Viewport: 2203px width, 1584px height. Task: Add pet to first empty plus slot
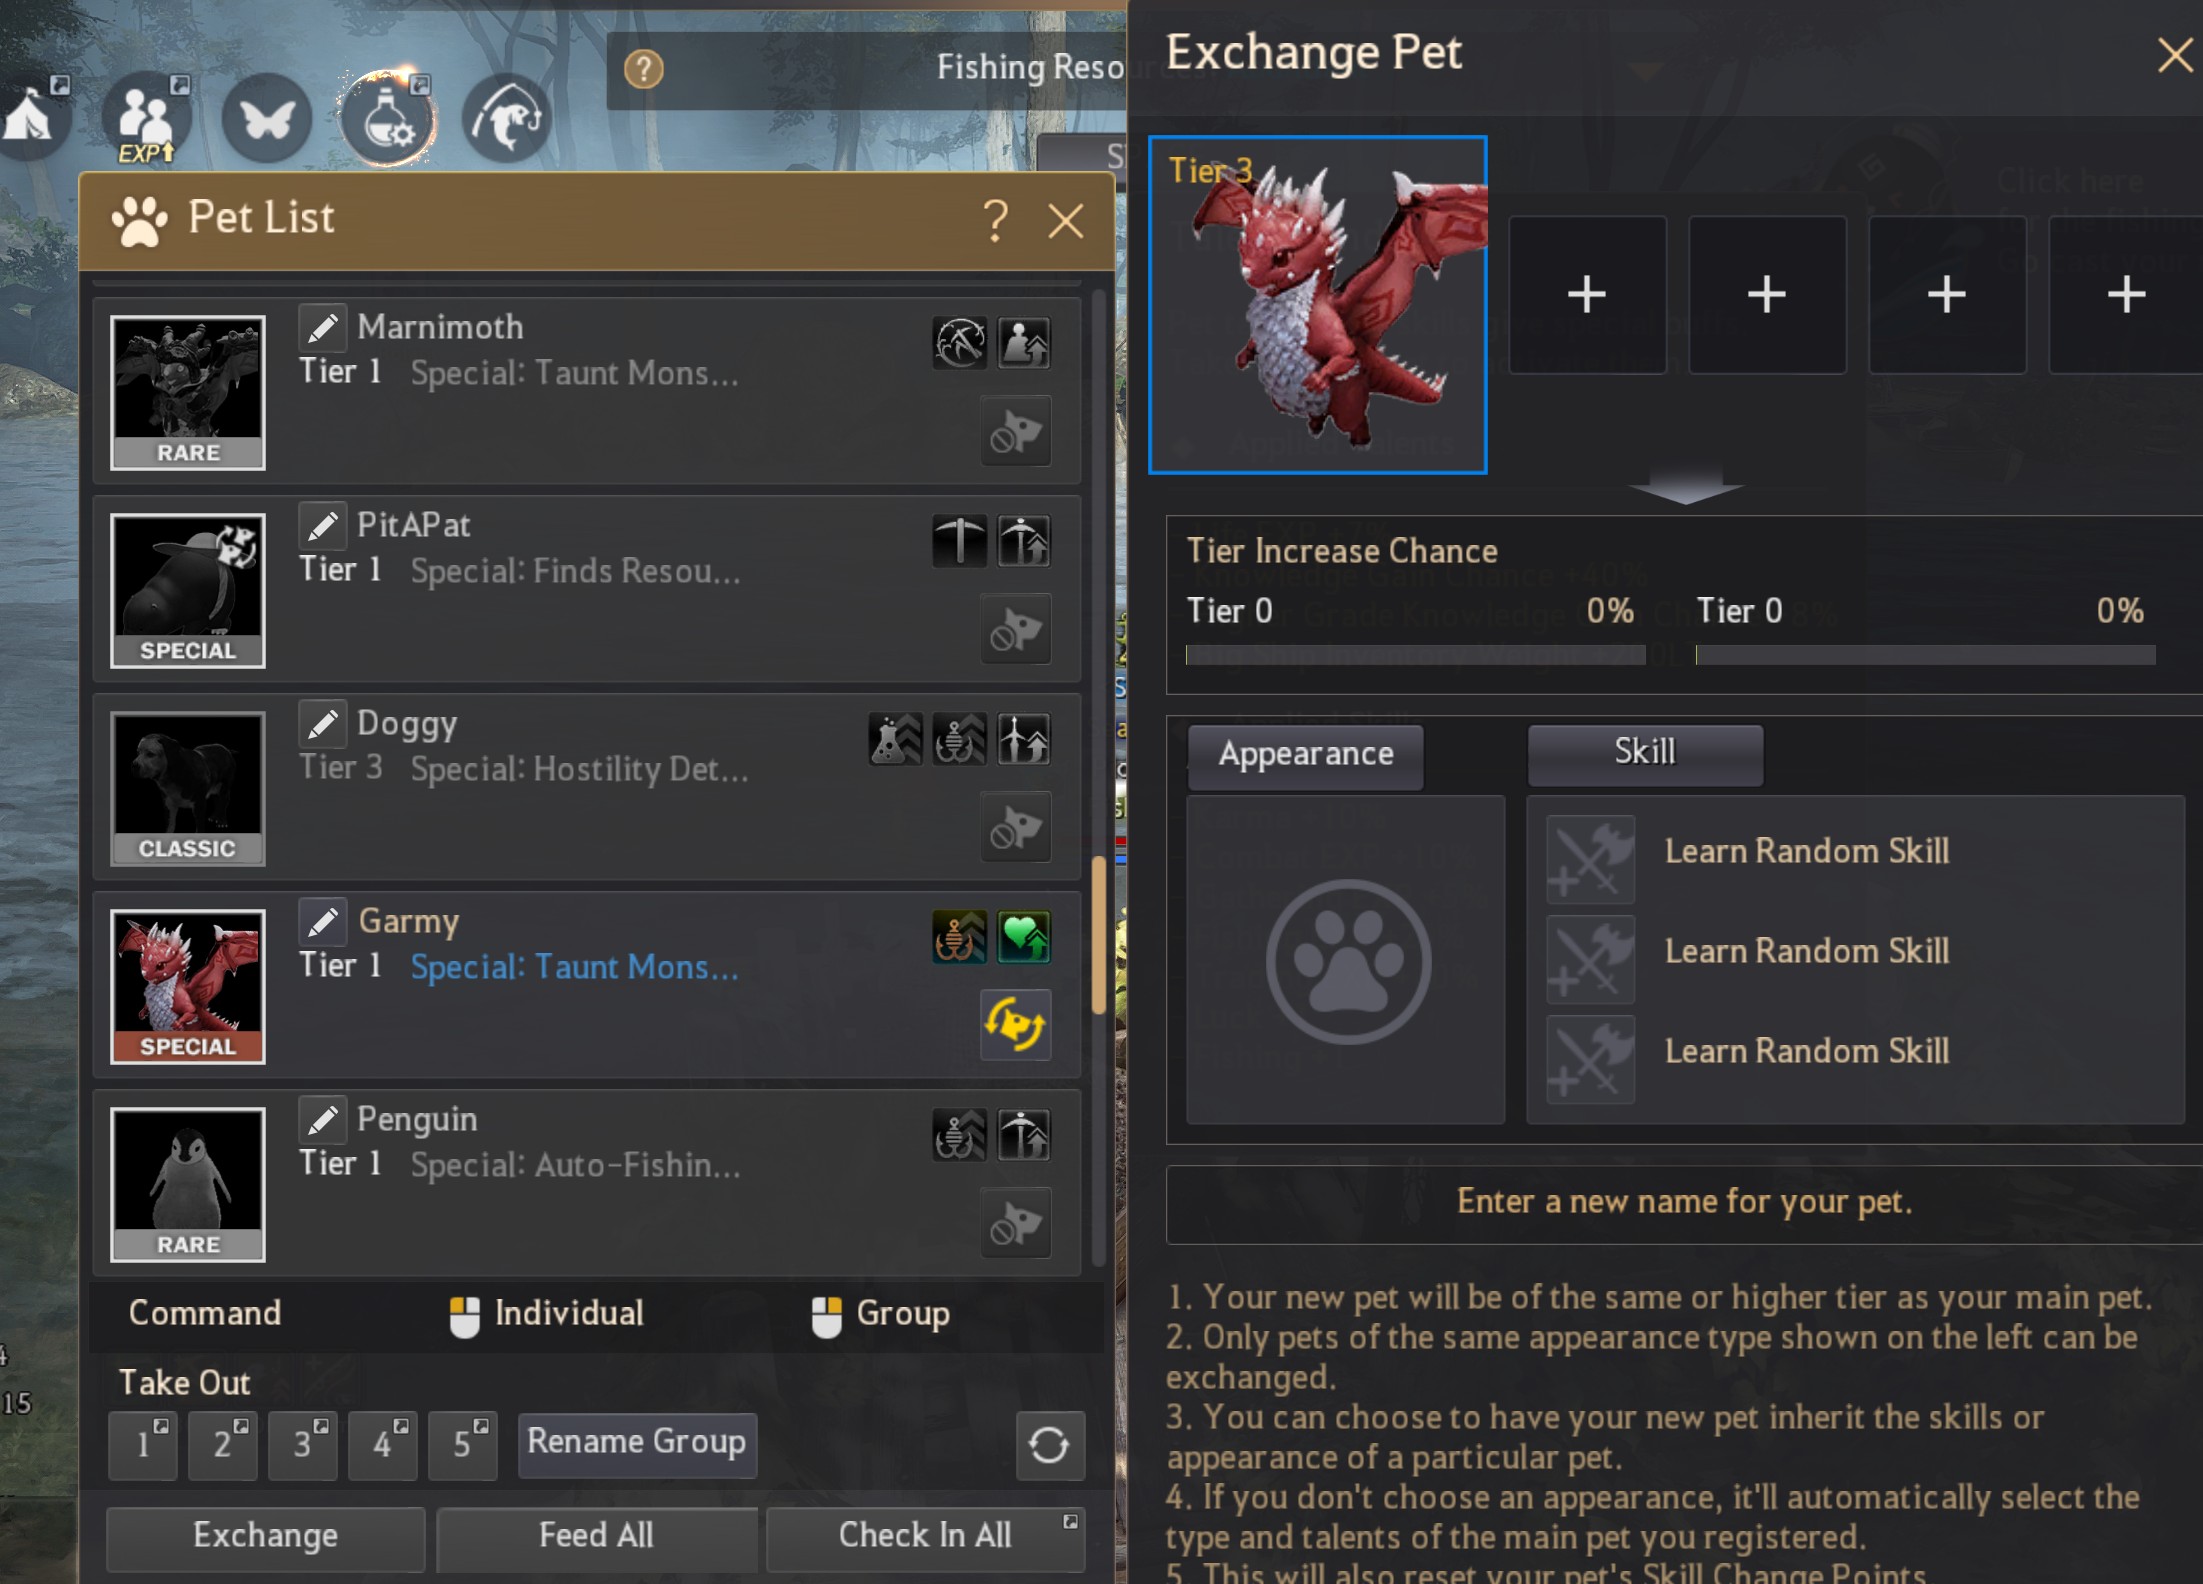point(1586,295)
